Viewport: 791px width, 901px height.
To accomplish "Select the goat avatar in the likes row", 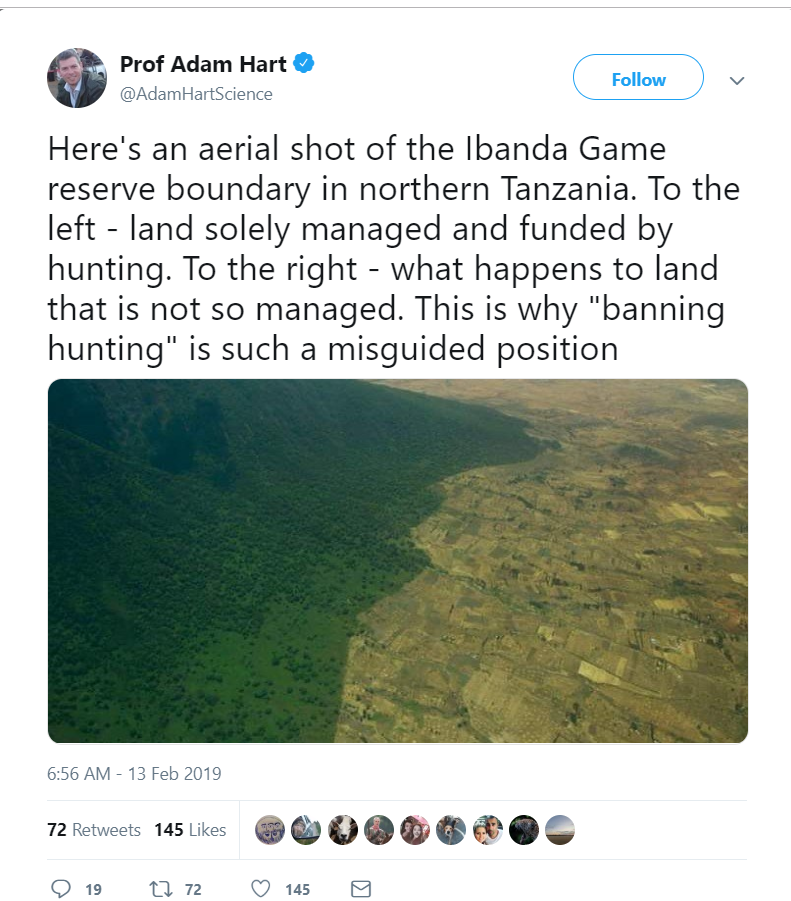I will point(341,830).
